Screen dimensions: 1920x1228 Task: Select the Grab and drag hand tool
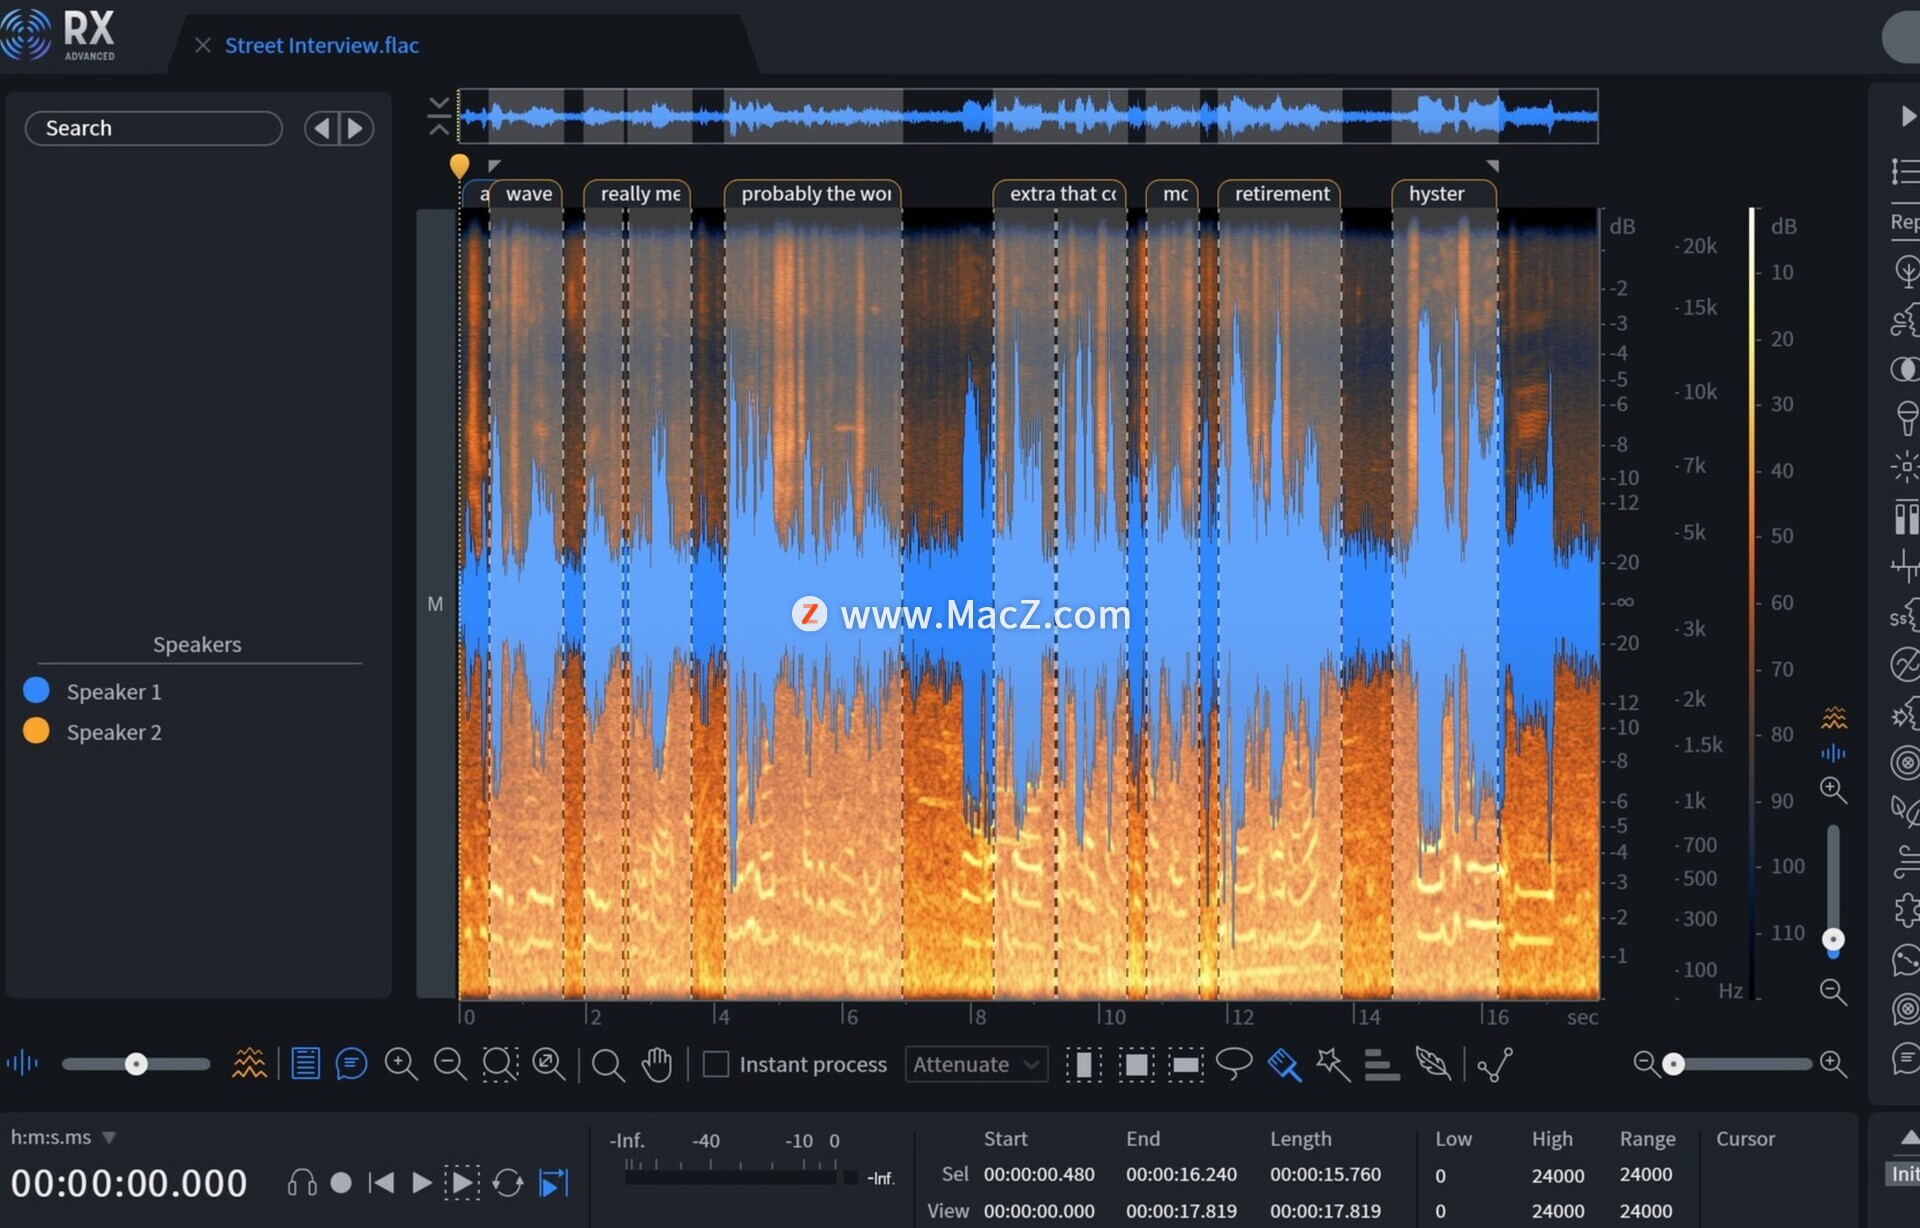click(656, 1064)
